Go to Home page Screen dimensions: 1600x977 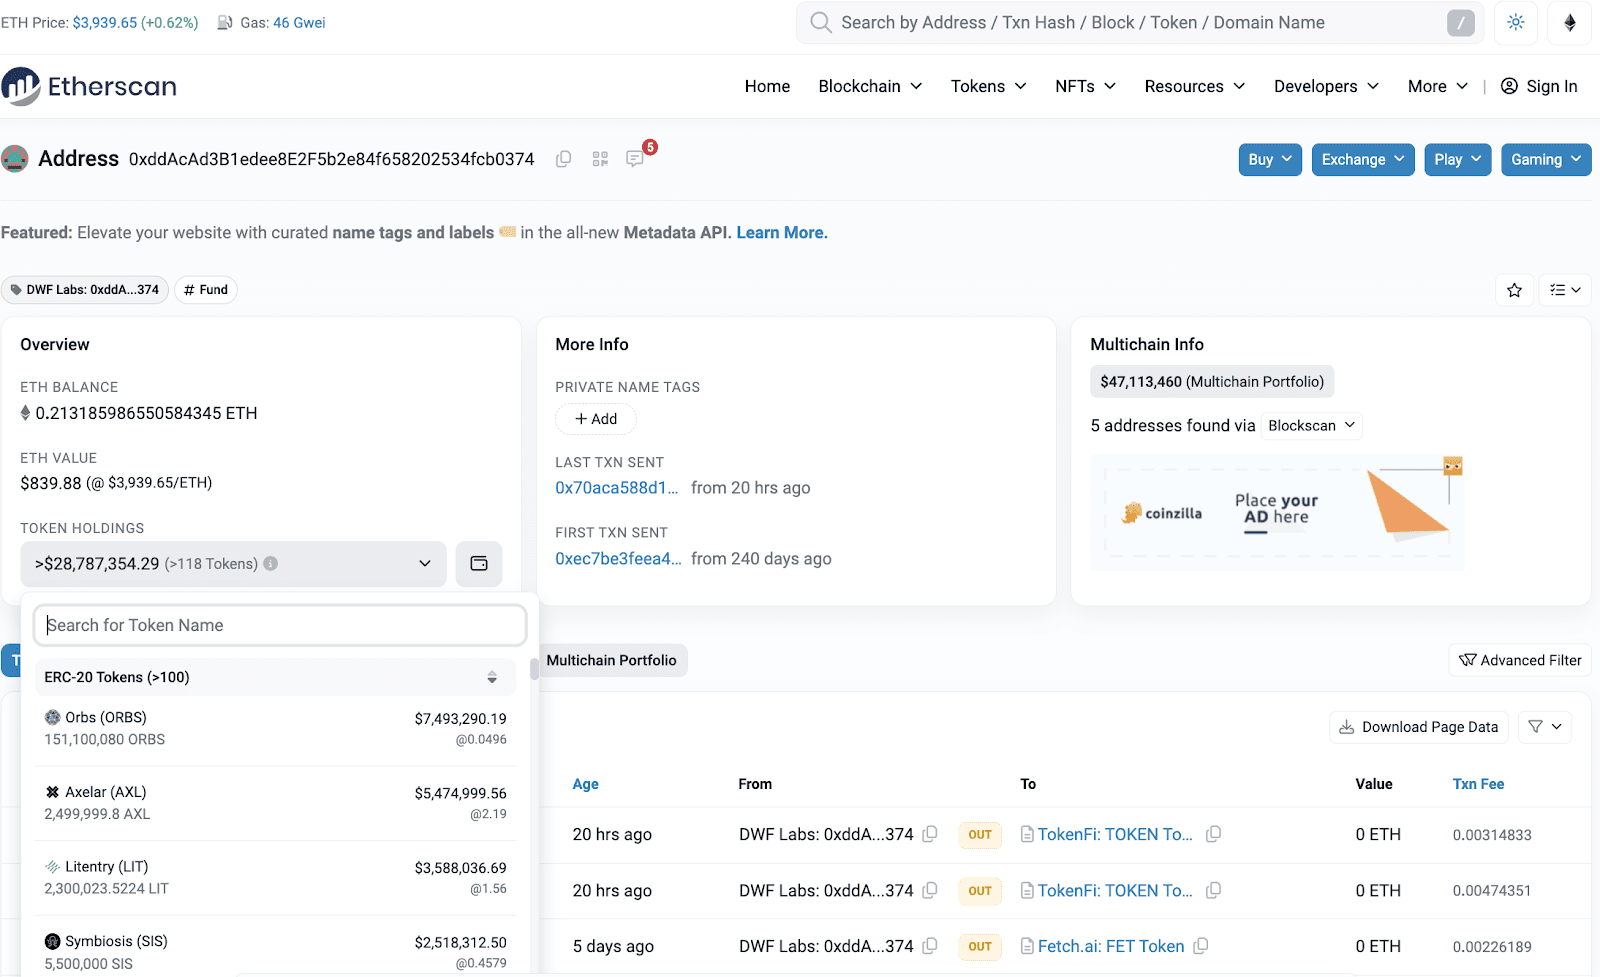click(767, 86)
